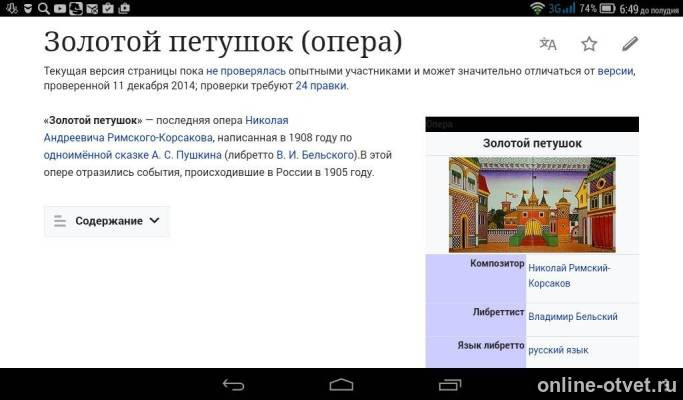
Task: Open the 'не проверялась' link
Action: (246, 71)
